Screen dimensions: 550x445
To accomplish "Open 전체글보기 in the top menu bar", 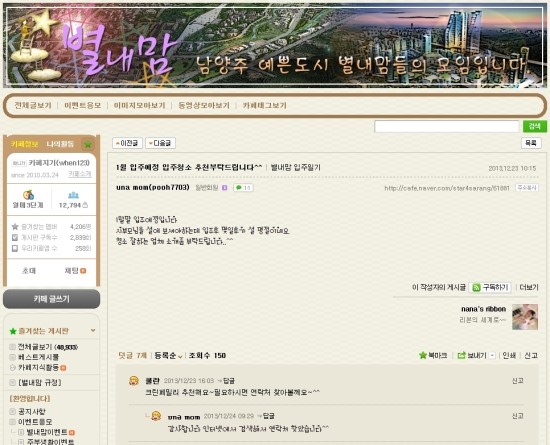I will [x=33, y=105].
